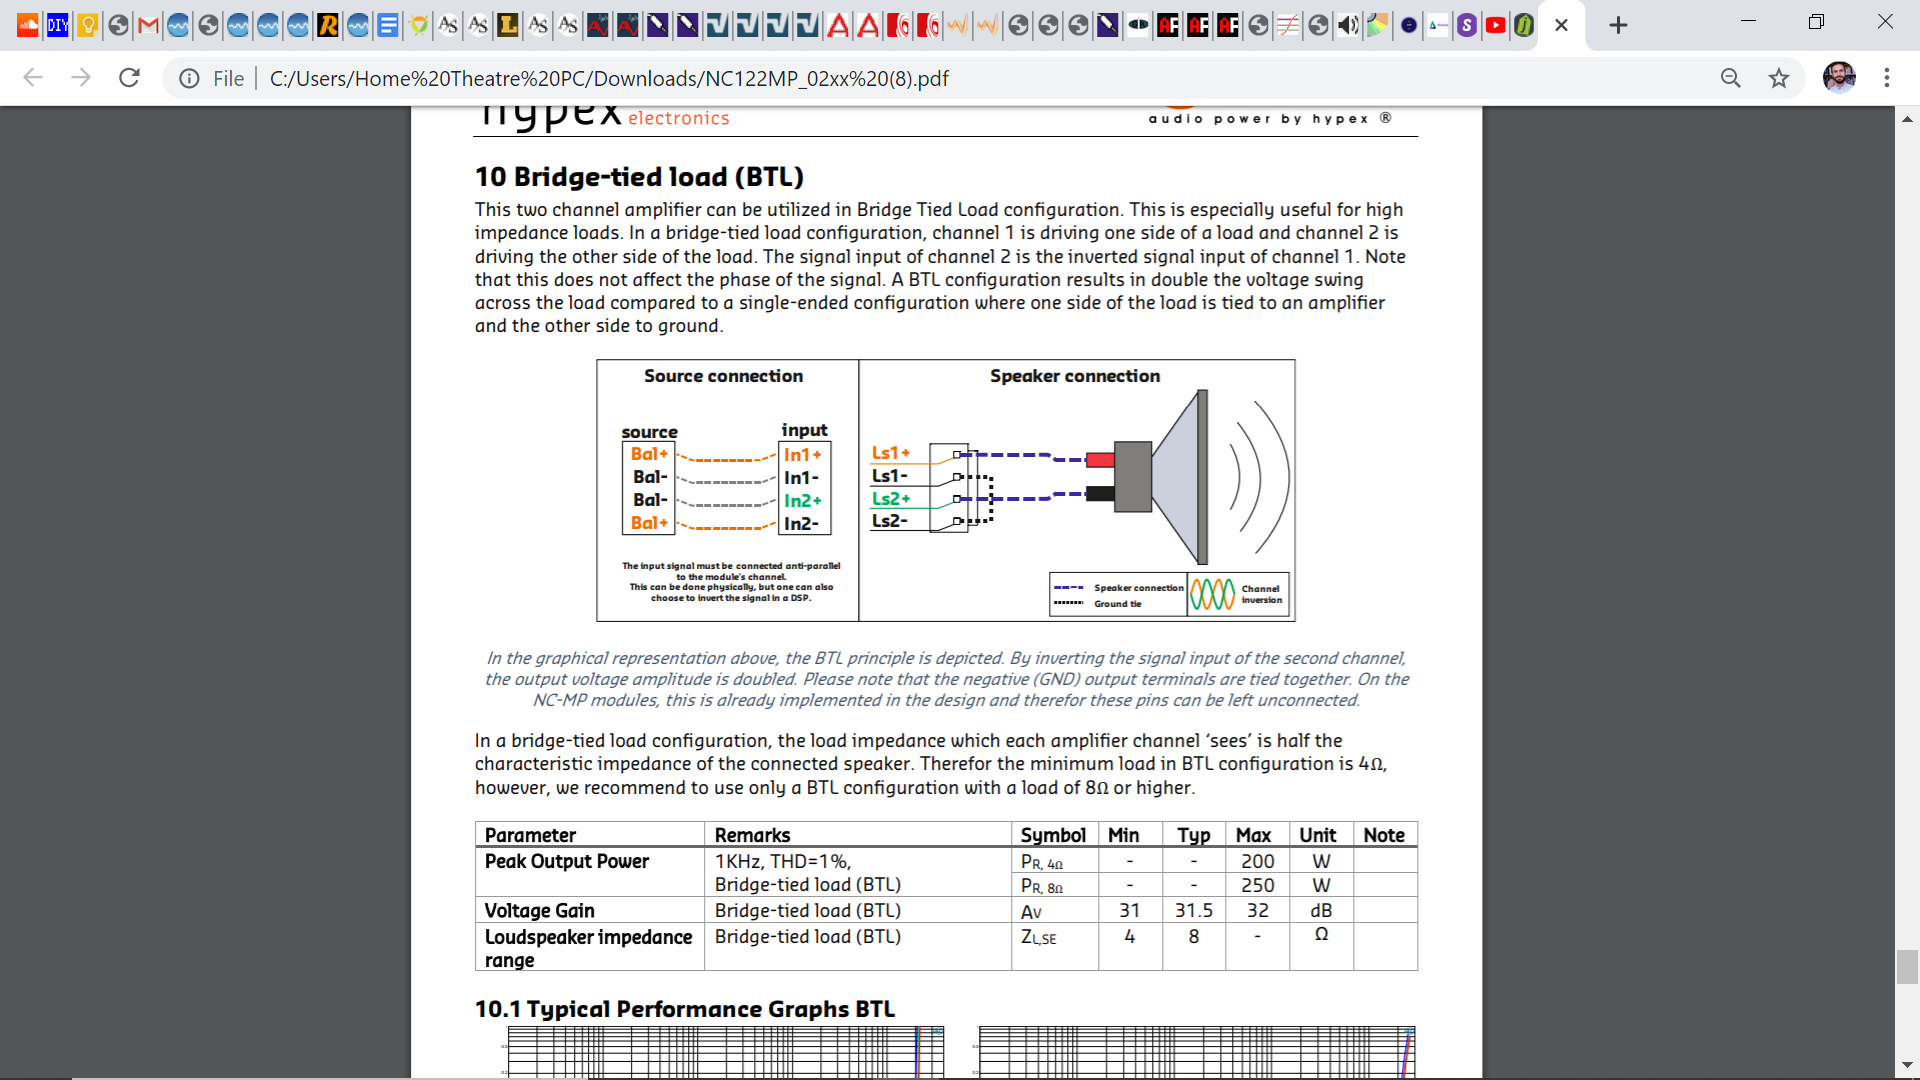Go forward to next page
Viewport: 1920px width, 1080px height.
pos(81,78)
